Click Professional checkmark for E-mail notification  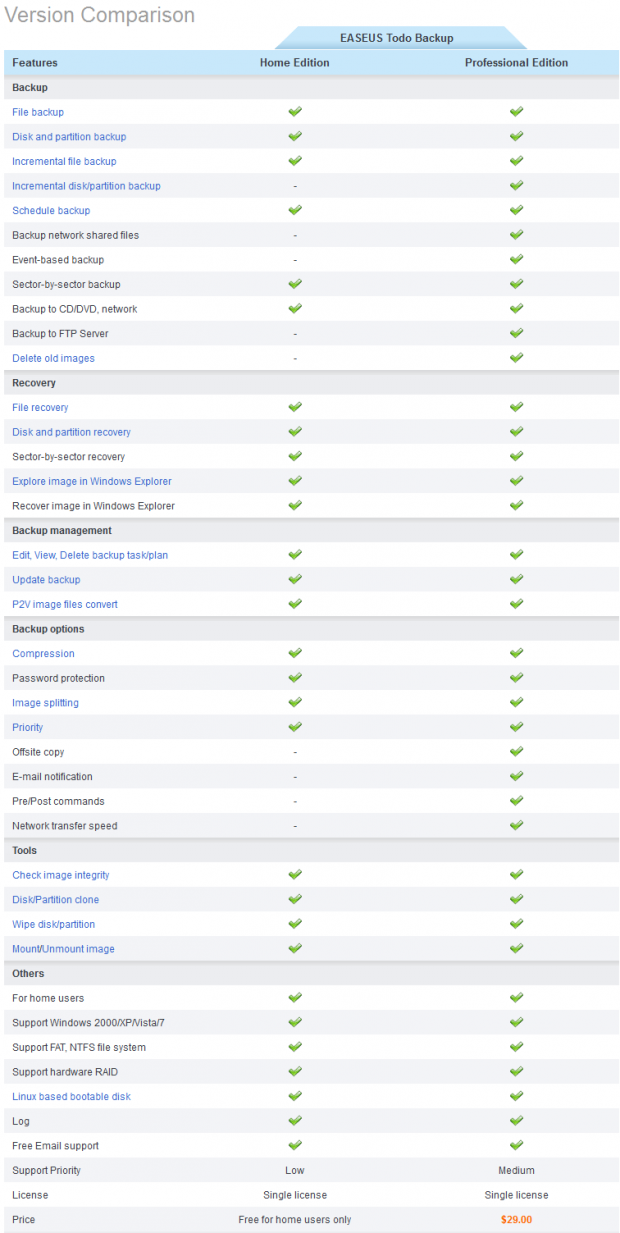pos(516,776)
